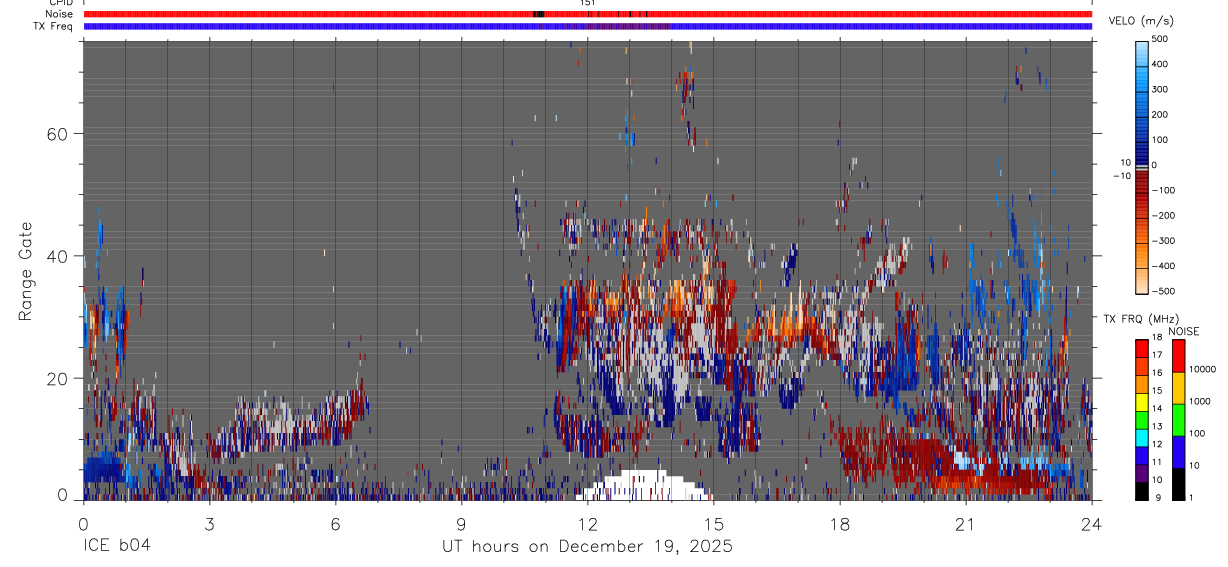1228x567 pixels.
Task: Click the 500 label on the velocity scale
Action: point(1162,39)
